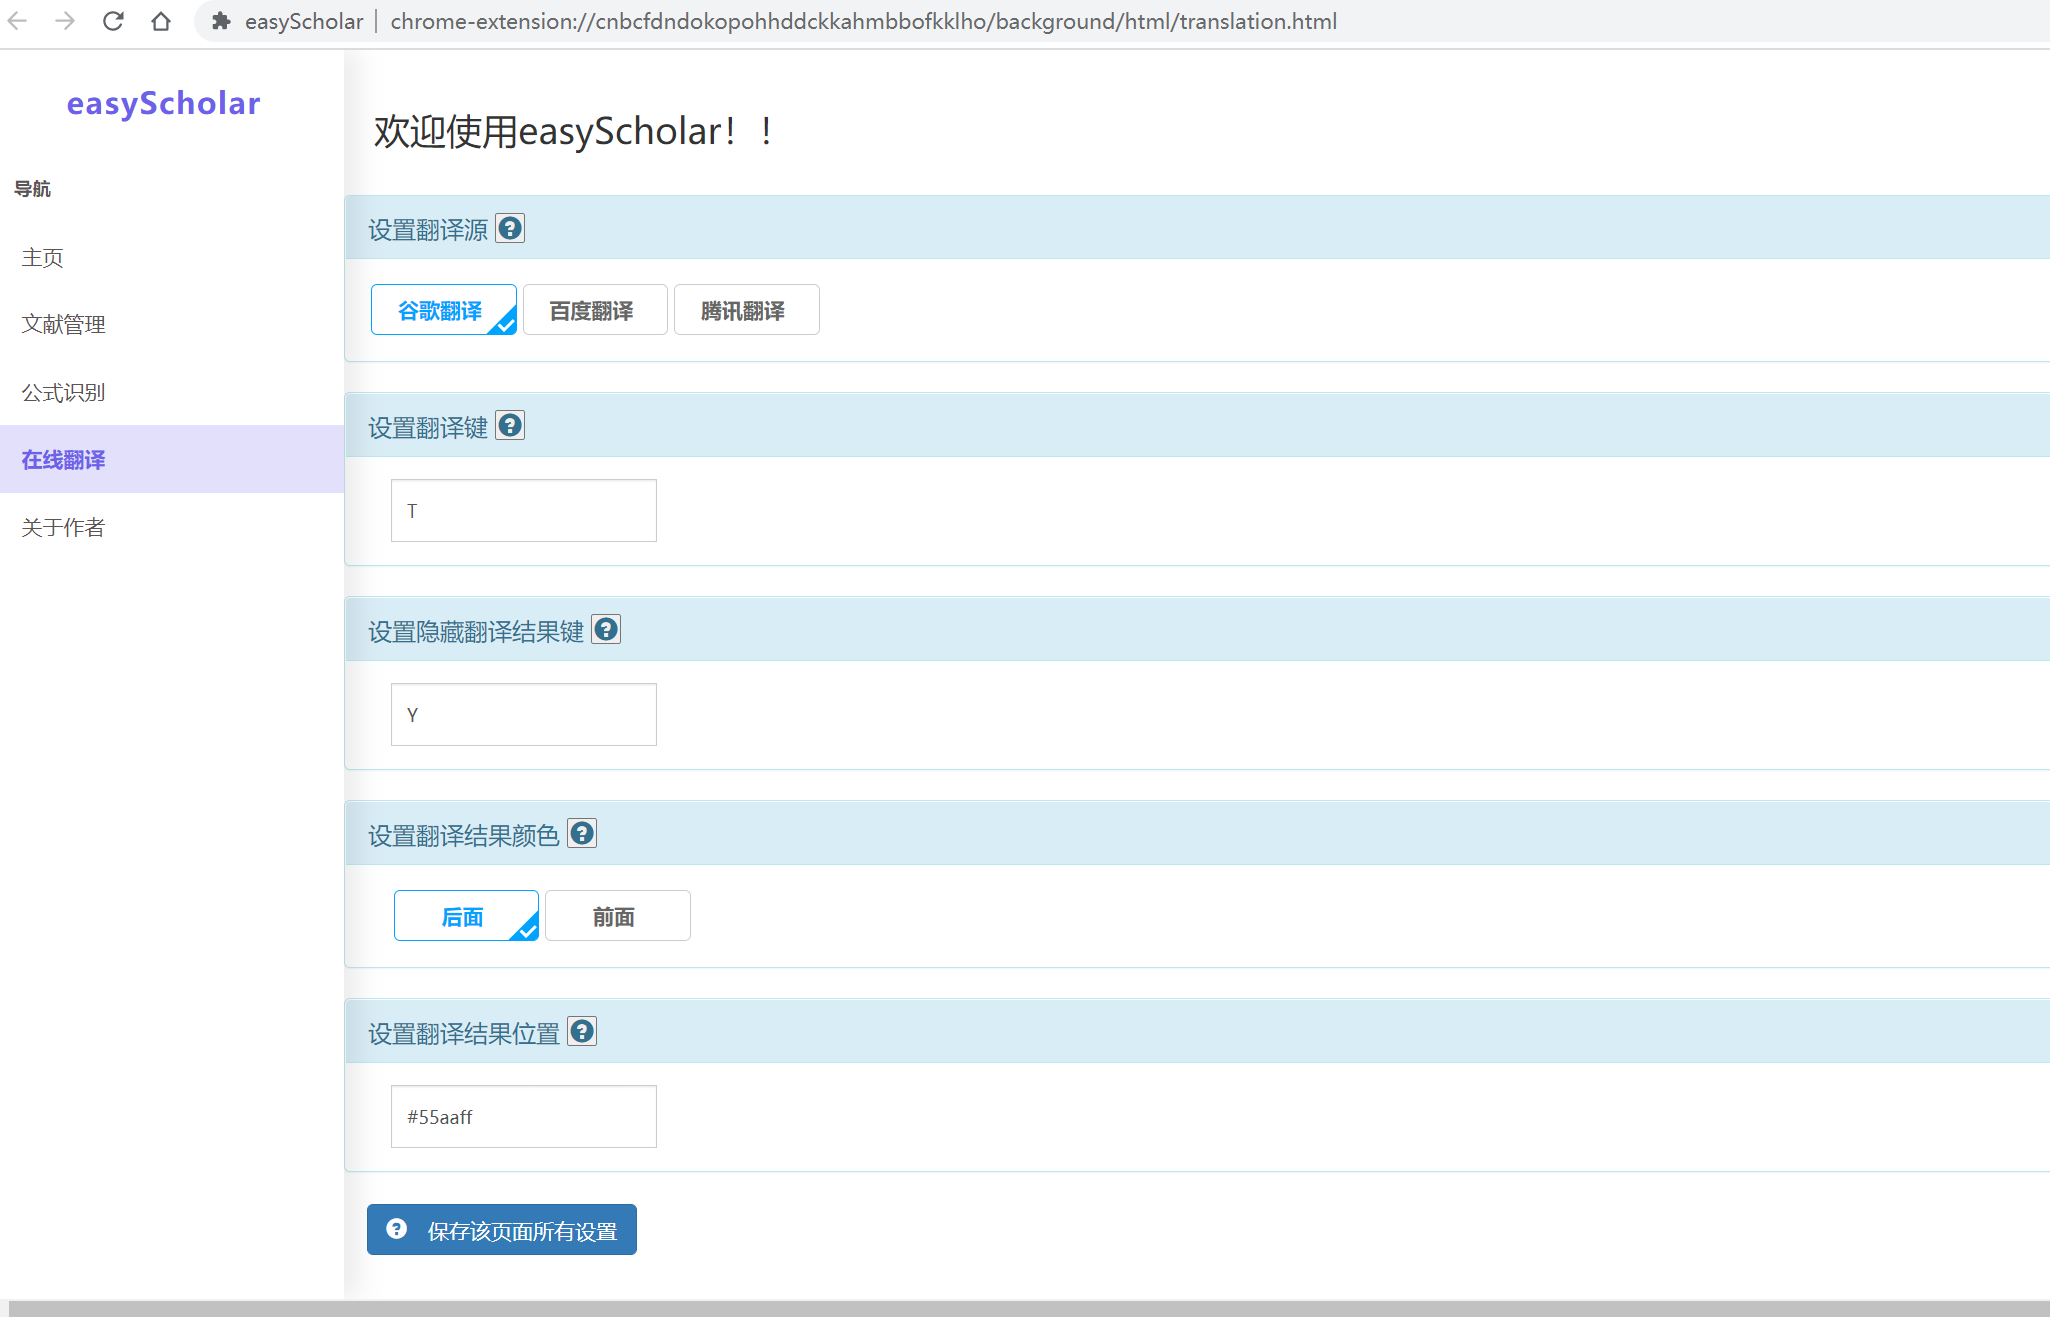Viewport: 2050px width, 1317px height.
Task: Click the extension puzzle icon in address bar
Action: pyautogui.click(x=222, y=21)
